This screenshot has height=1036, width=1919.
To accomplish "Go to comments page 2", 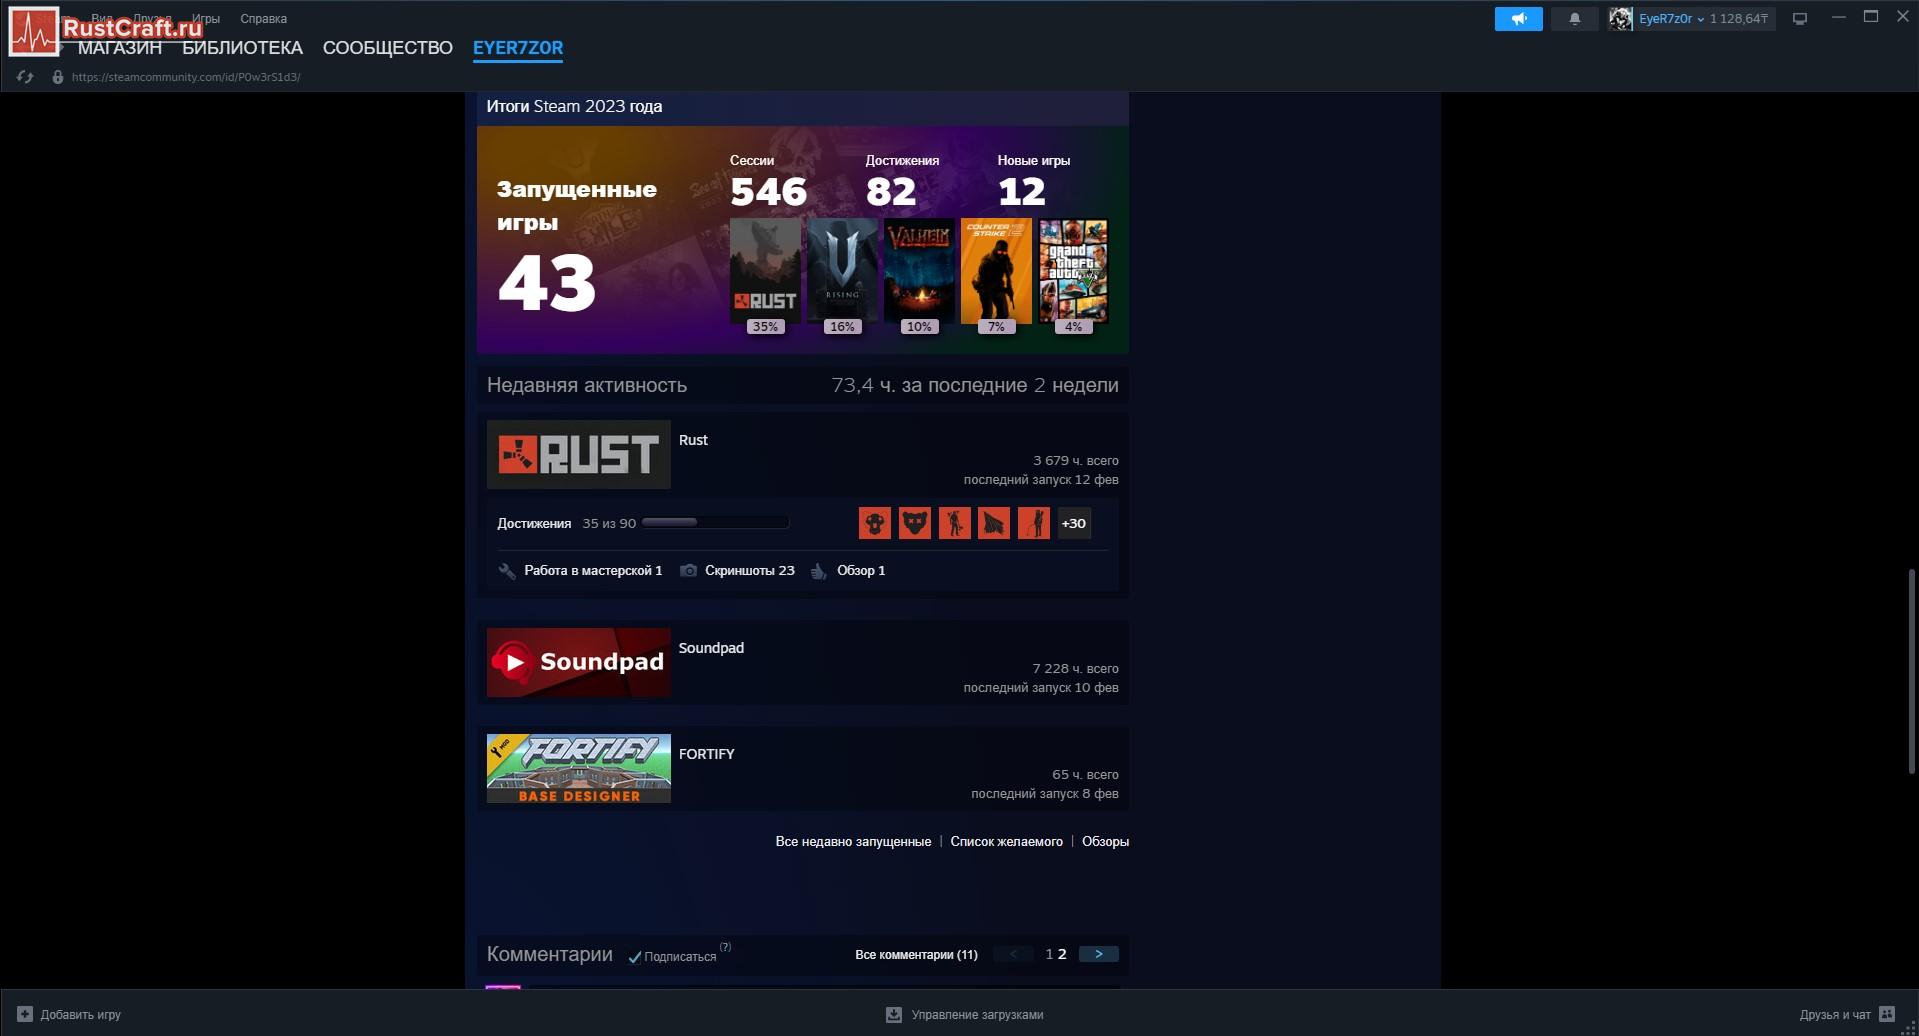I will pyautogui.click(x=1062, y=954).
